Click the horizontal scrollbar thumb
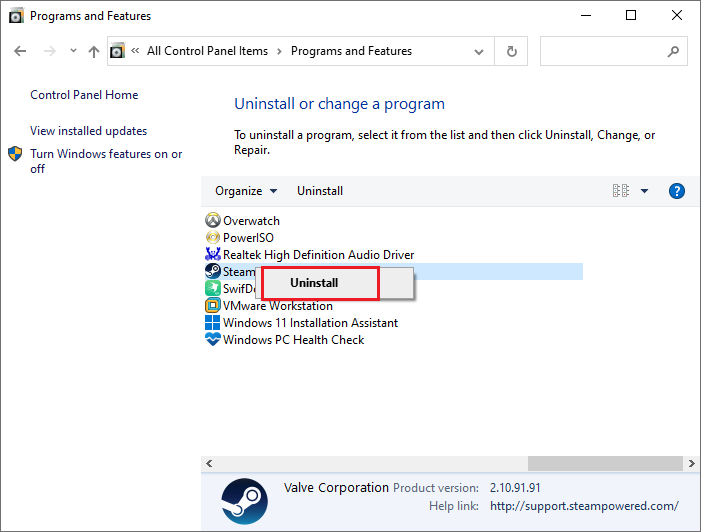This screenshot has width=701, height=532. [x=605, y=464]
